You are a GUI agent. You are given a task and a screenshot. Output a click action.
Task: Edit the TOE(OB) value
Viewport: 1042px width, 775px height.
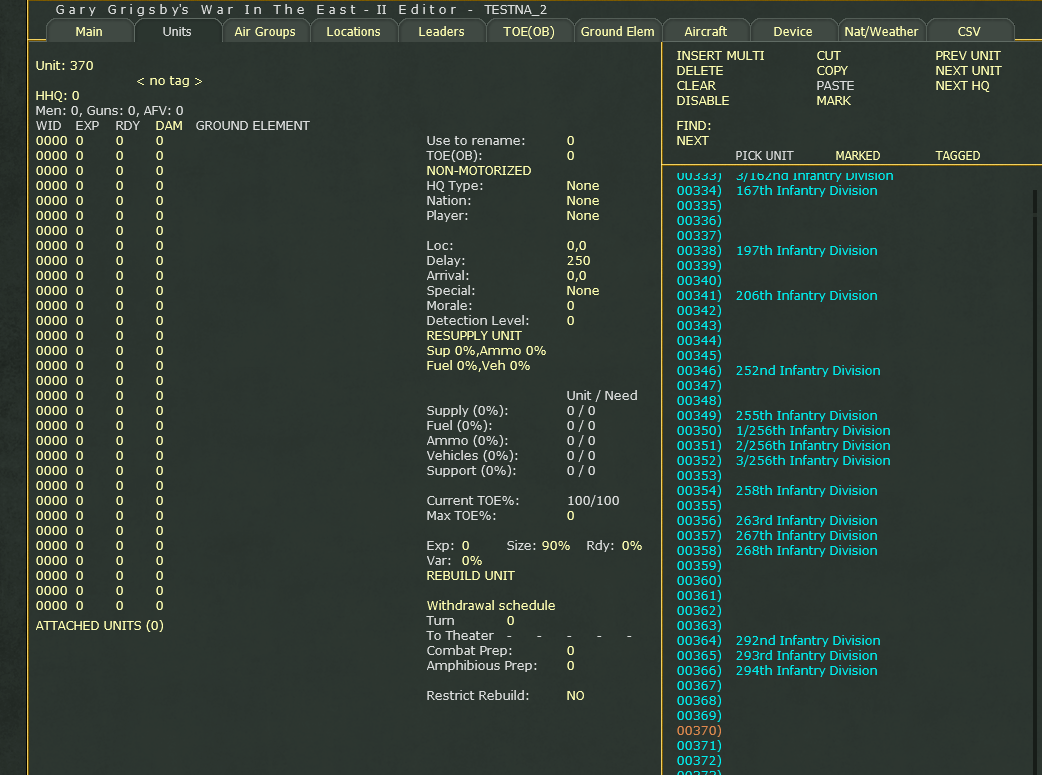570,156
